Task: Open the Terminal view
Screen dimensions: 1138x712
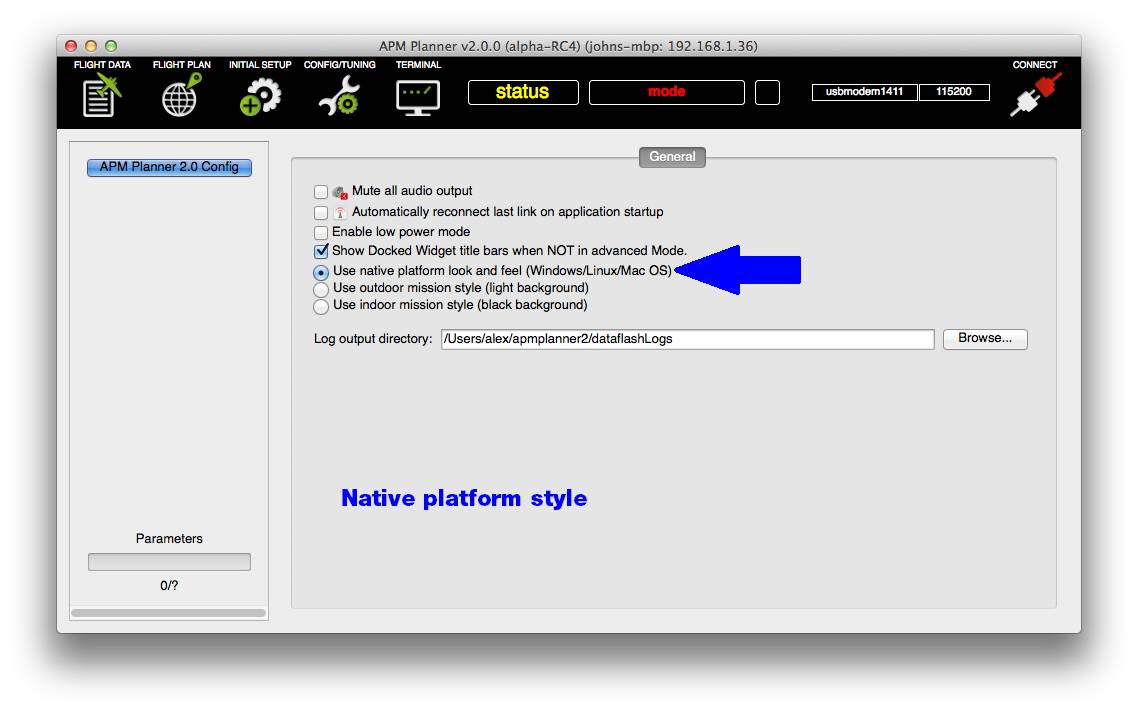Action: coord(418,95)
